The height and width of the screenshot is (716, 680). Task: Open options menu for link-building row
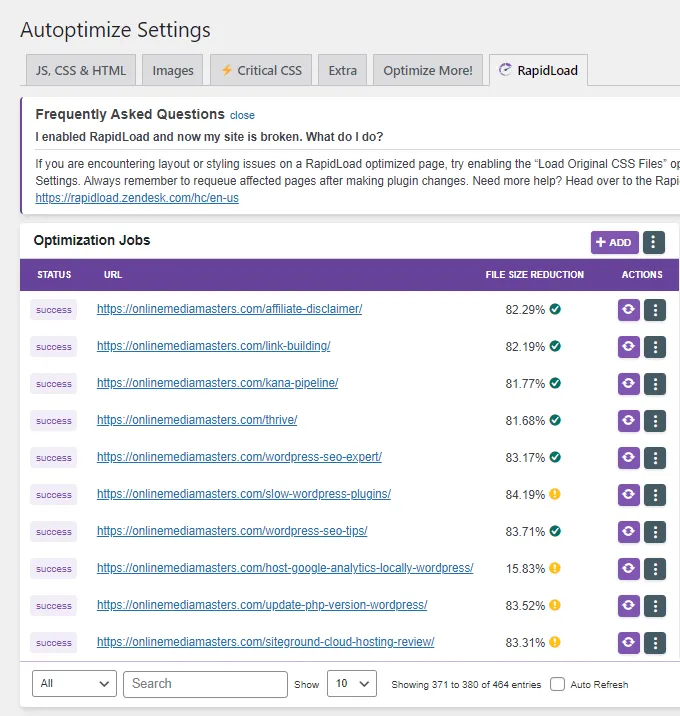[655, 347]
